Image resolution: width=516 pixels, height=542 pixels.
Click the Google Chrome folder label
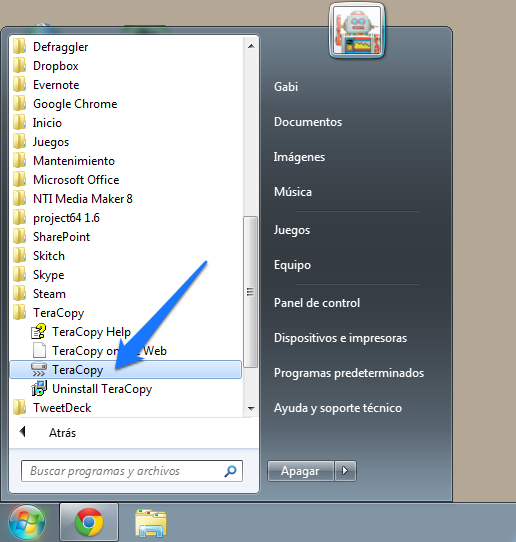(x=75, y=104)
